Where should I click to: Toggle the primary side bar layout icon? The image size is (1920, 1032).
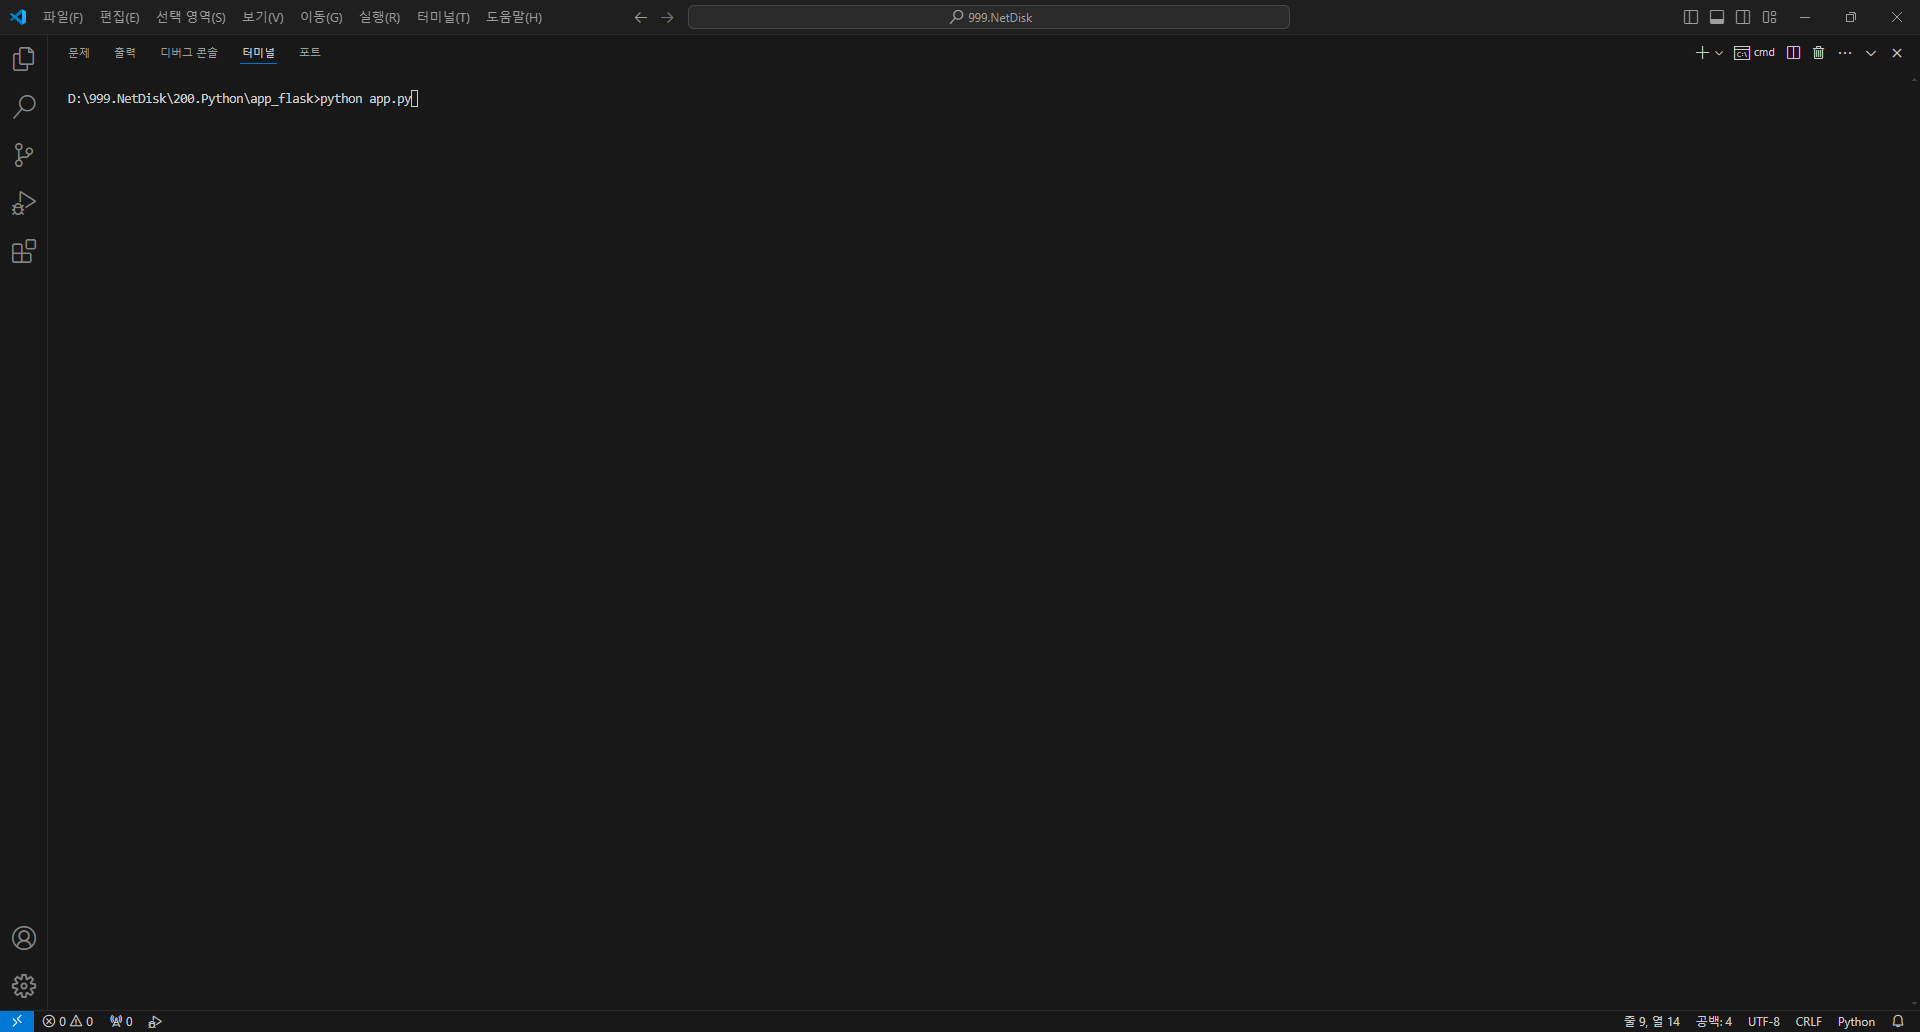[x=1691, y=17]
